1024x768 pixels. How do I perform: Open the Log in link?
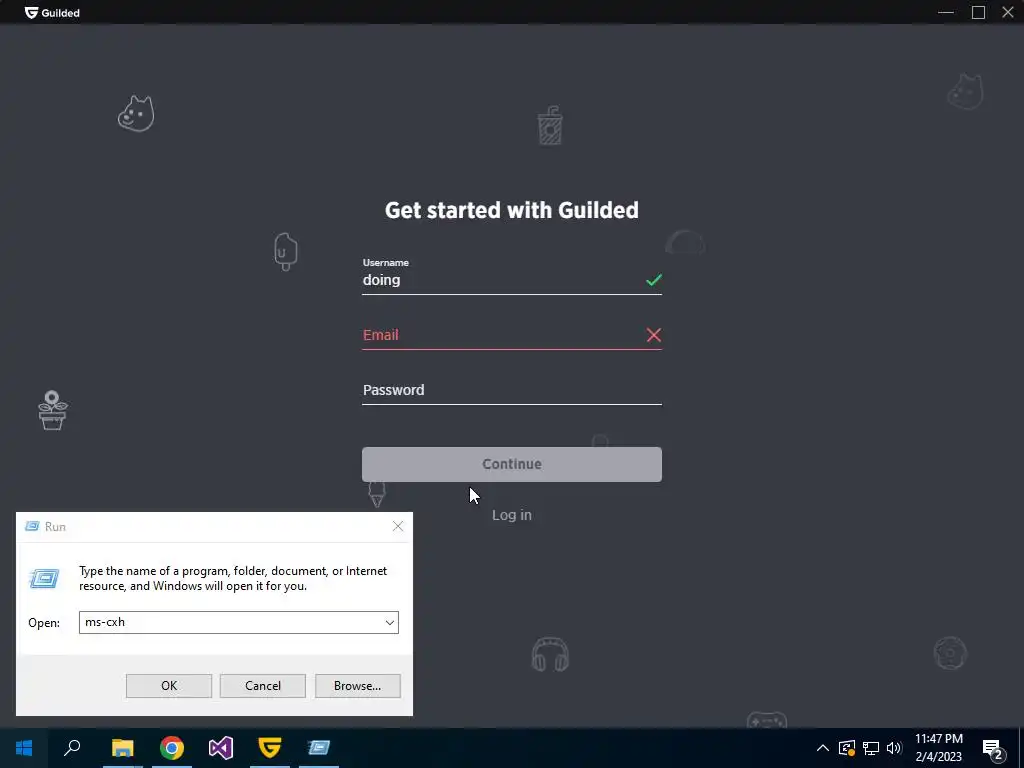511,515
